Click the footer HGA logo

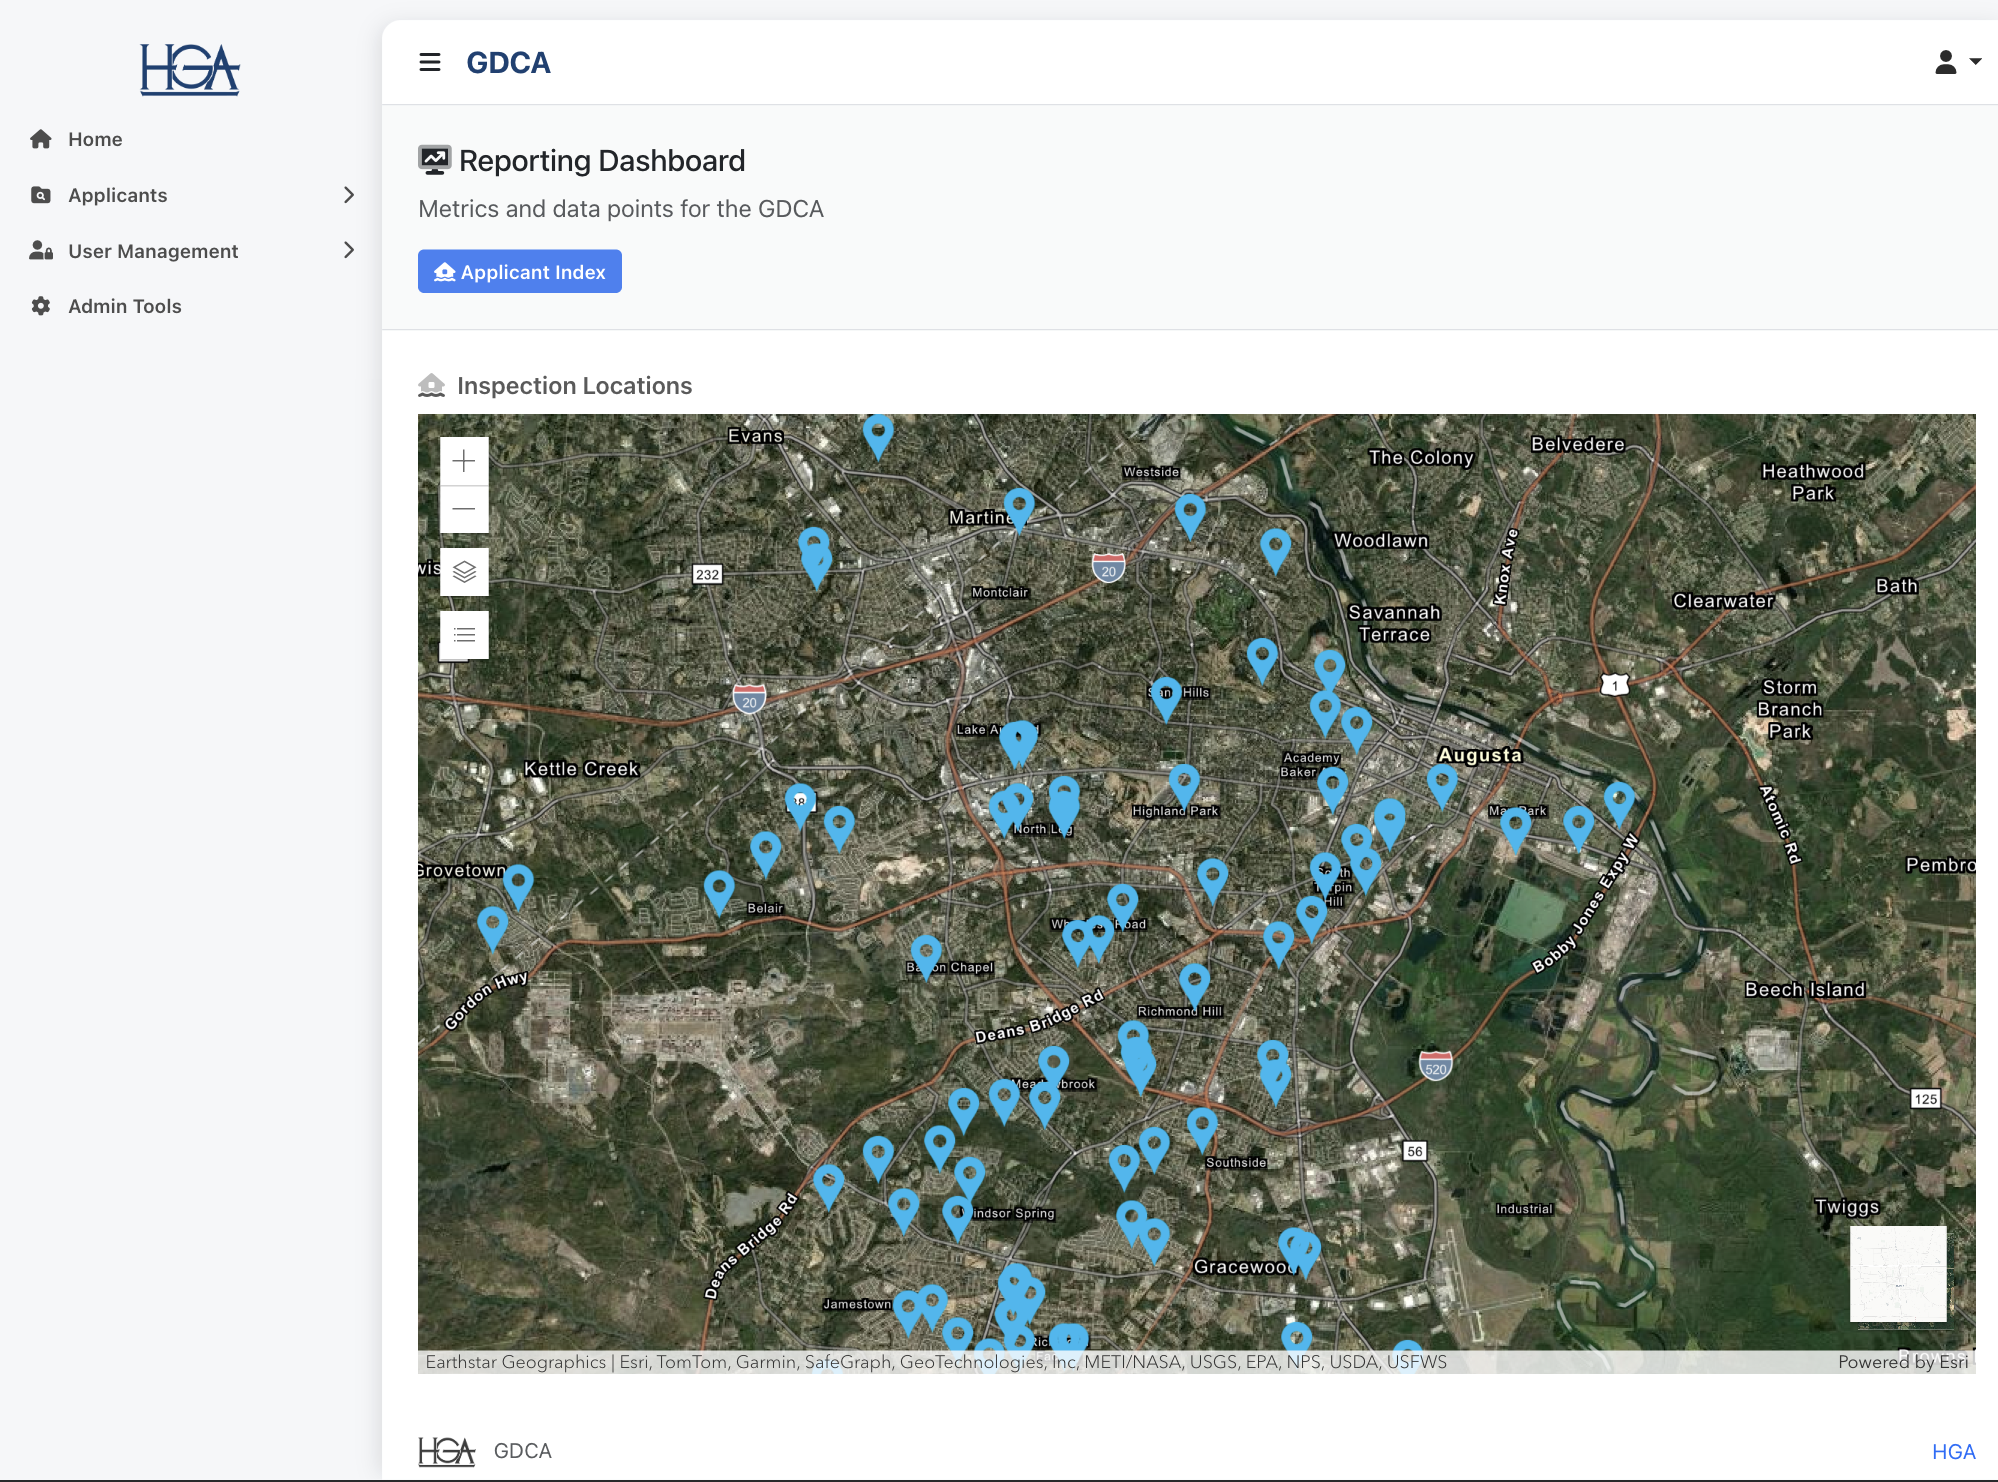[446, 1451]
